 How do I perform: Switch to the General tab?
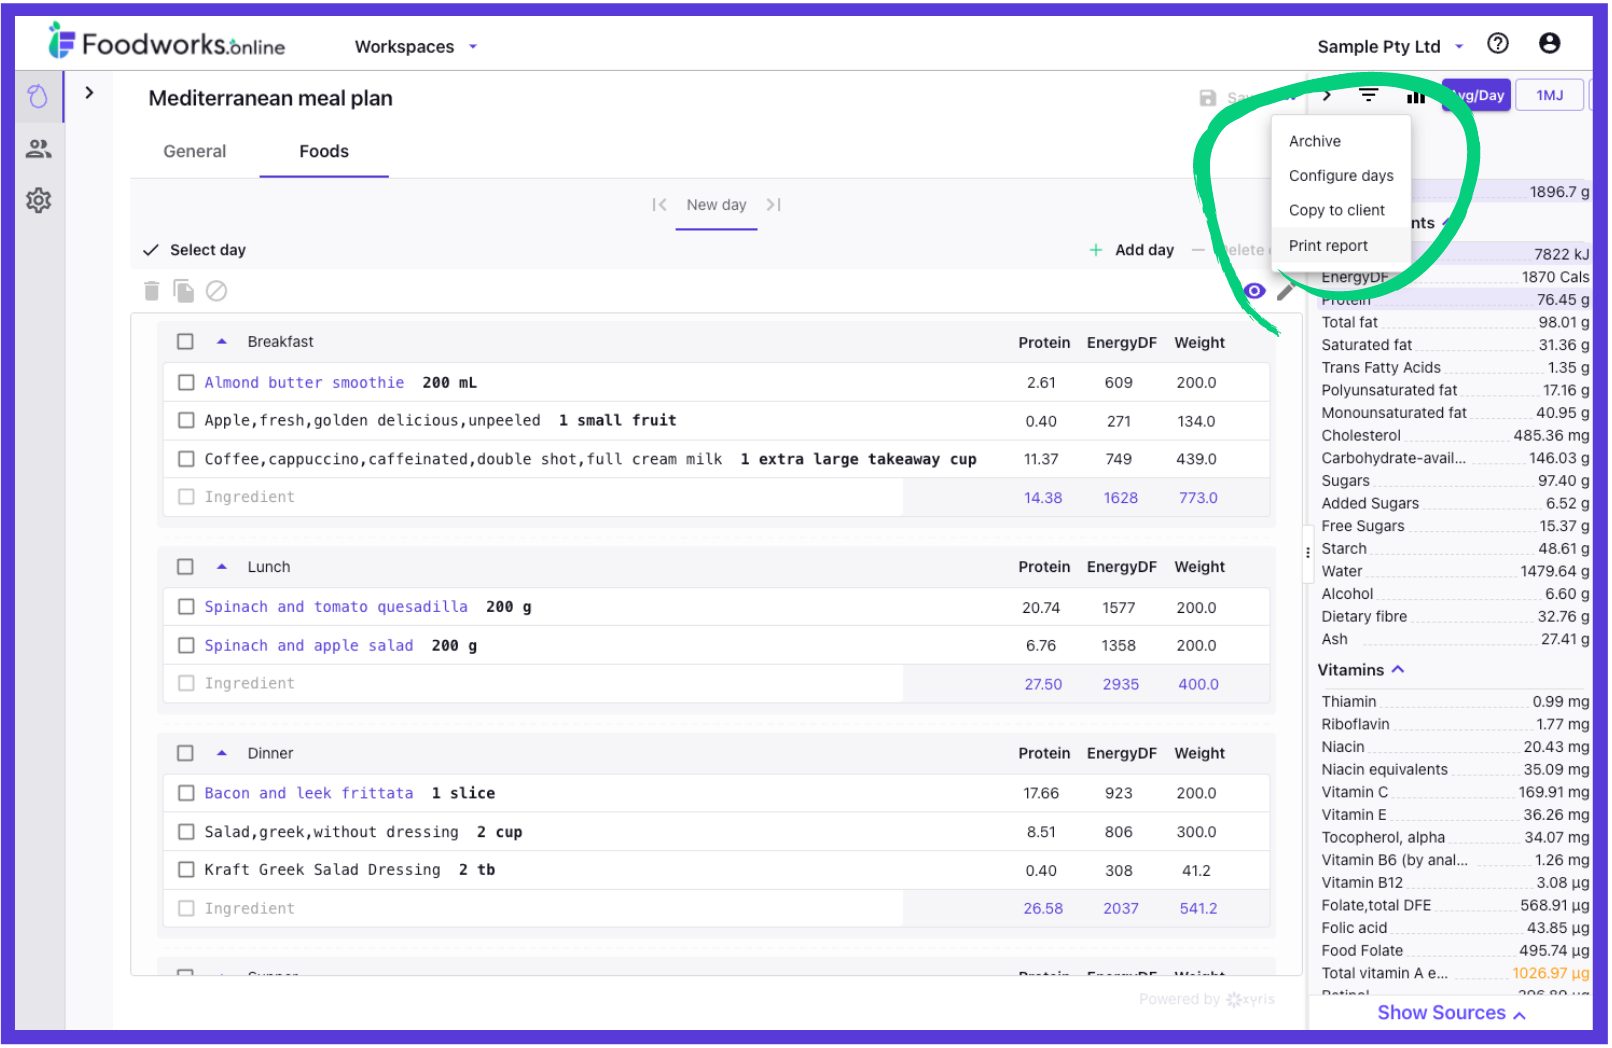pyautogui.click(x=194, y=152)
